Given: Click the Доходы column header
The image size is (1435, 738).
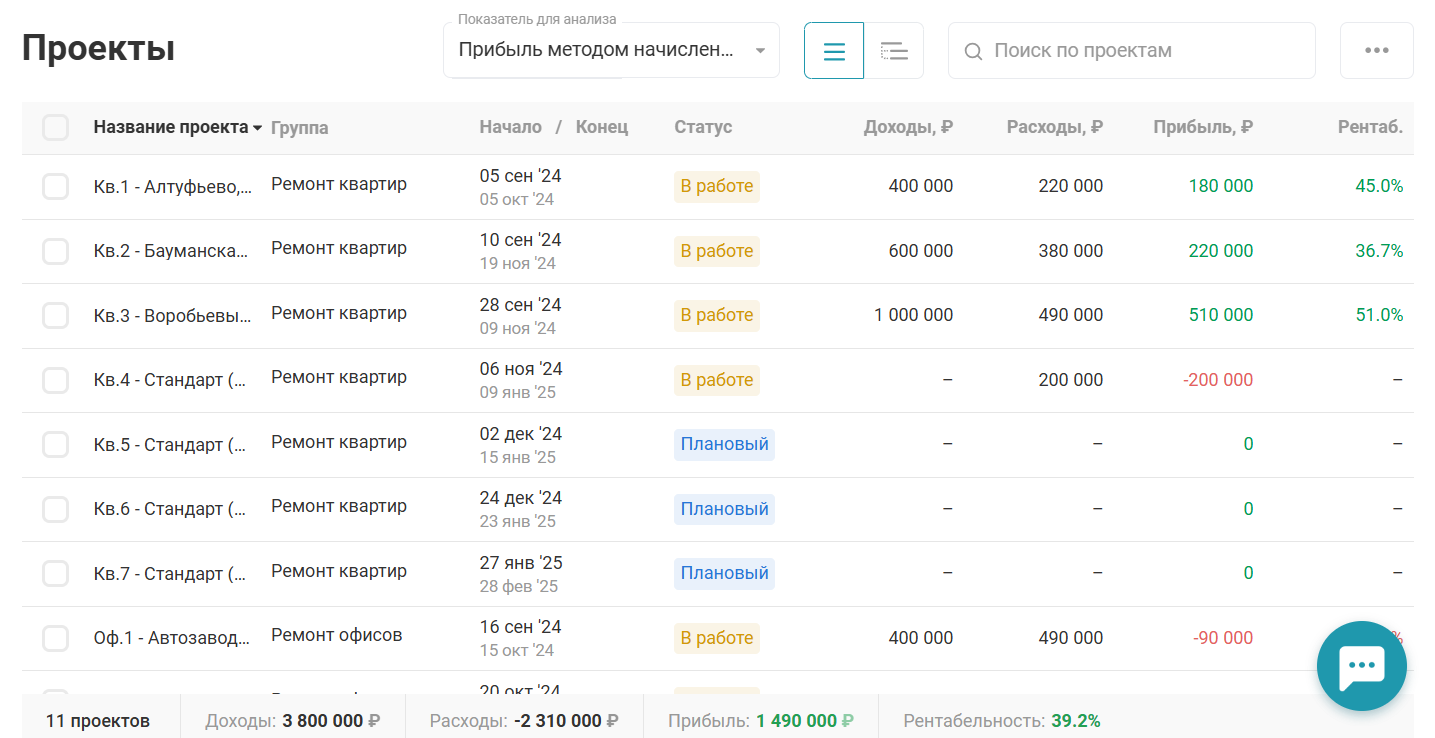Looking at the screenshot, I should 908,128.
